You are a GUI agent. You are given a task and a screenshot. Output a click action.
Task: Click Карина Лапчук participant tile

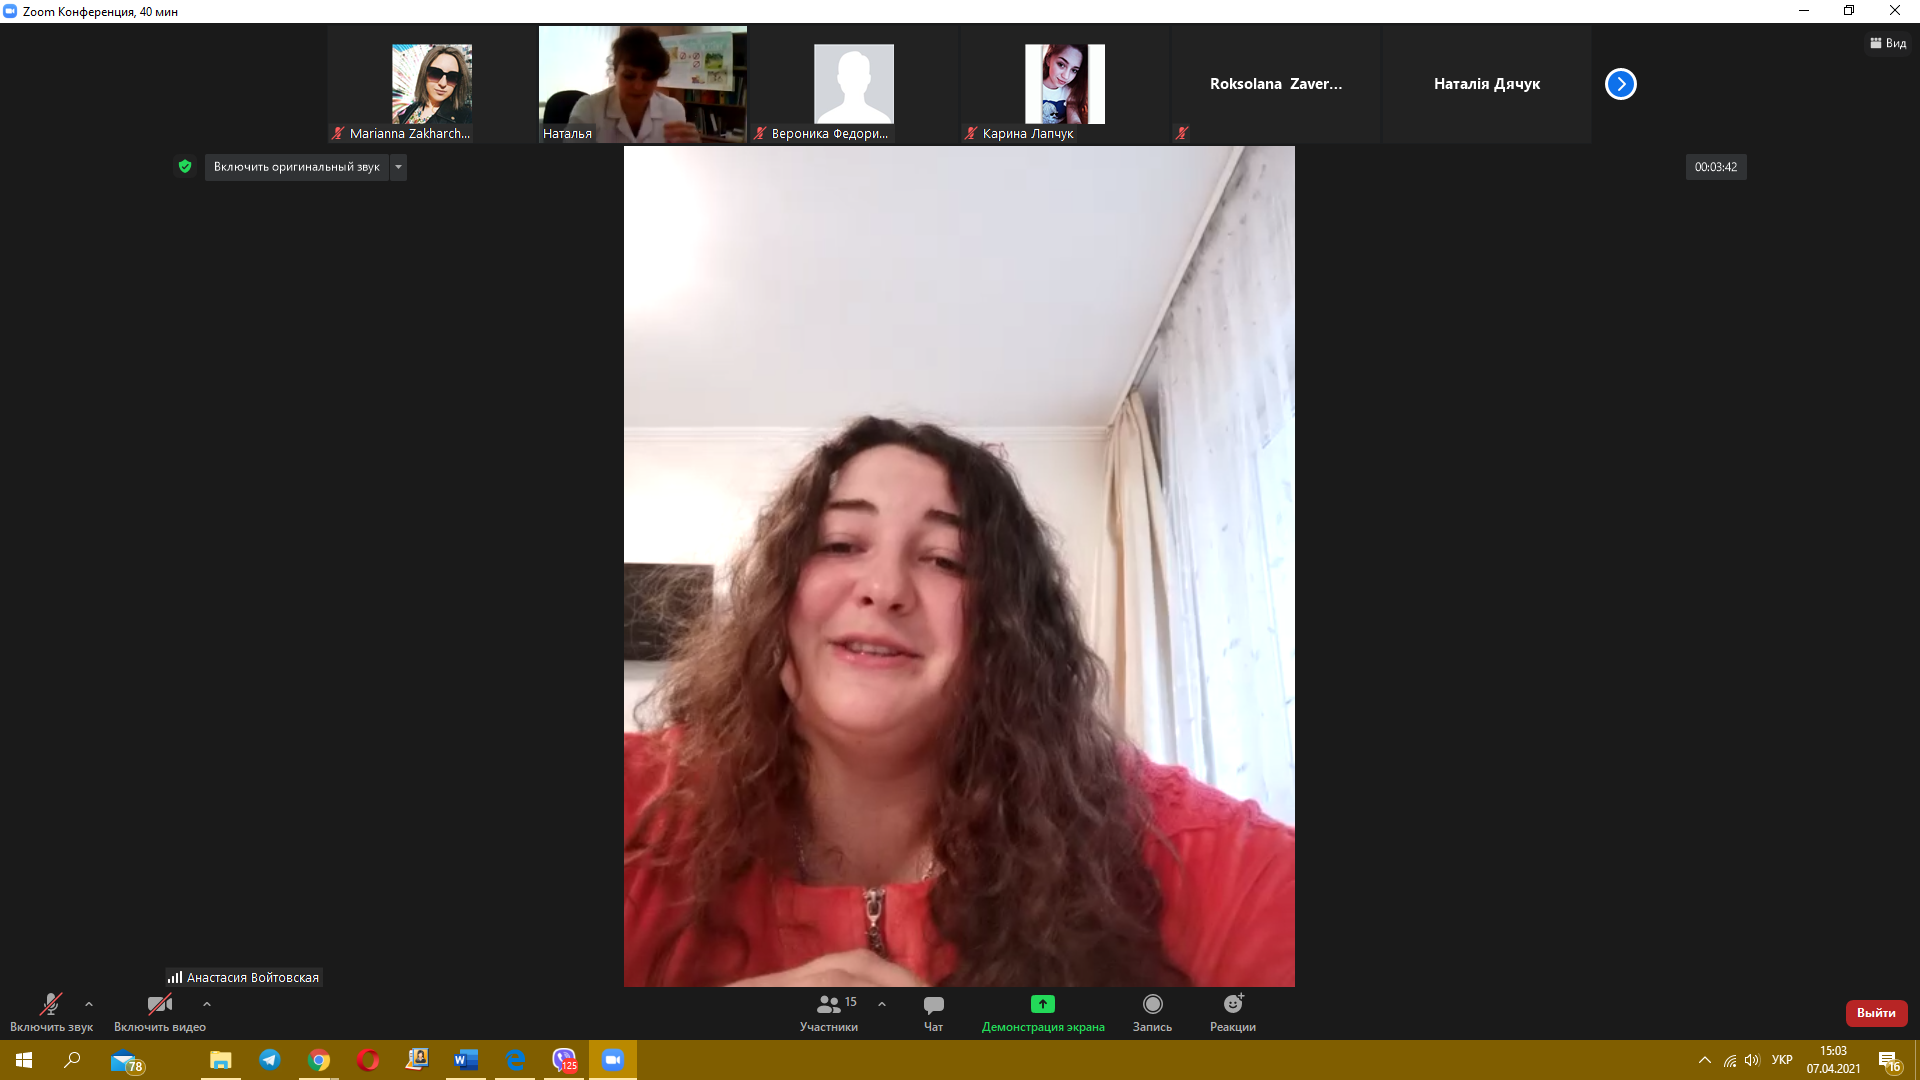click(1064, 84)
